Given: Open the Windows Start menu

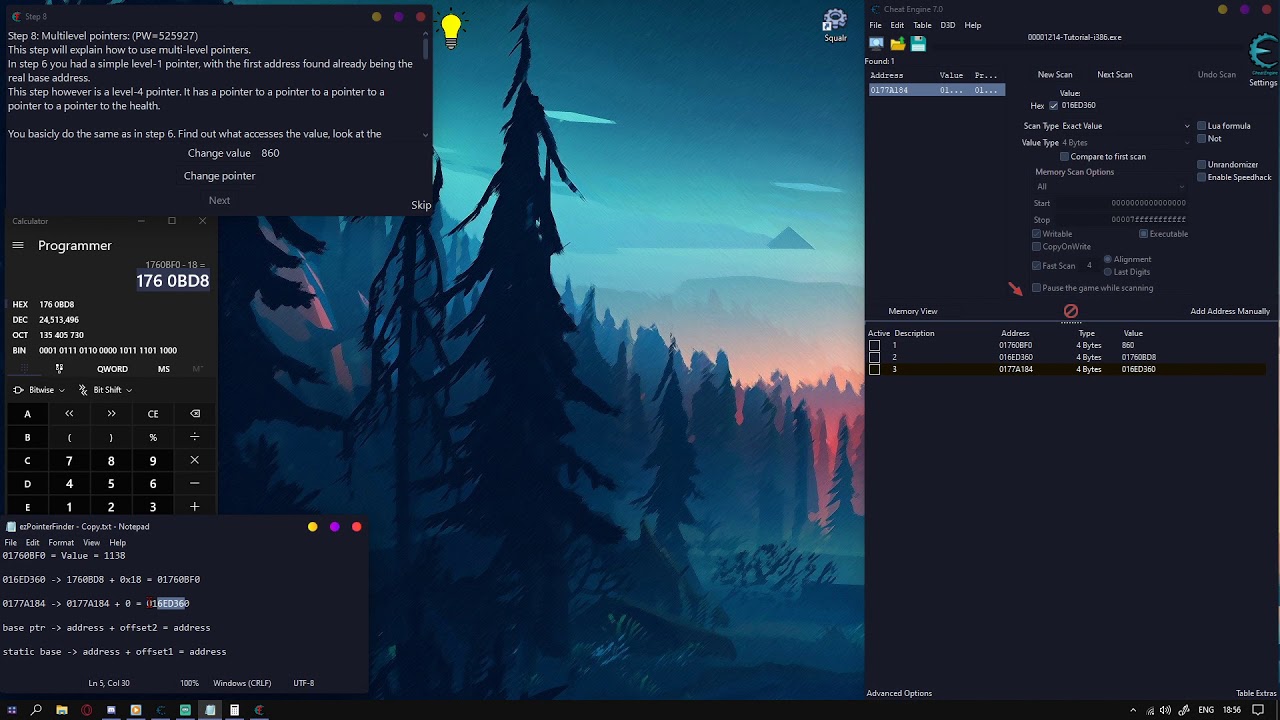Looking at the screenshot, I should point(12,710).
